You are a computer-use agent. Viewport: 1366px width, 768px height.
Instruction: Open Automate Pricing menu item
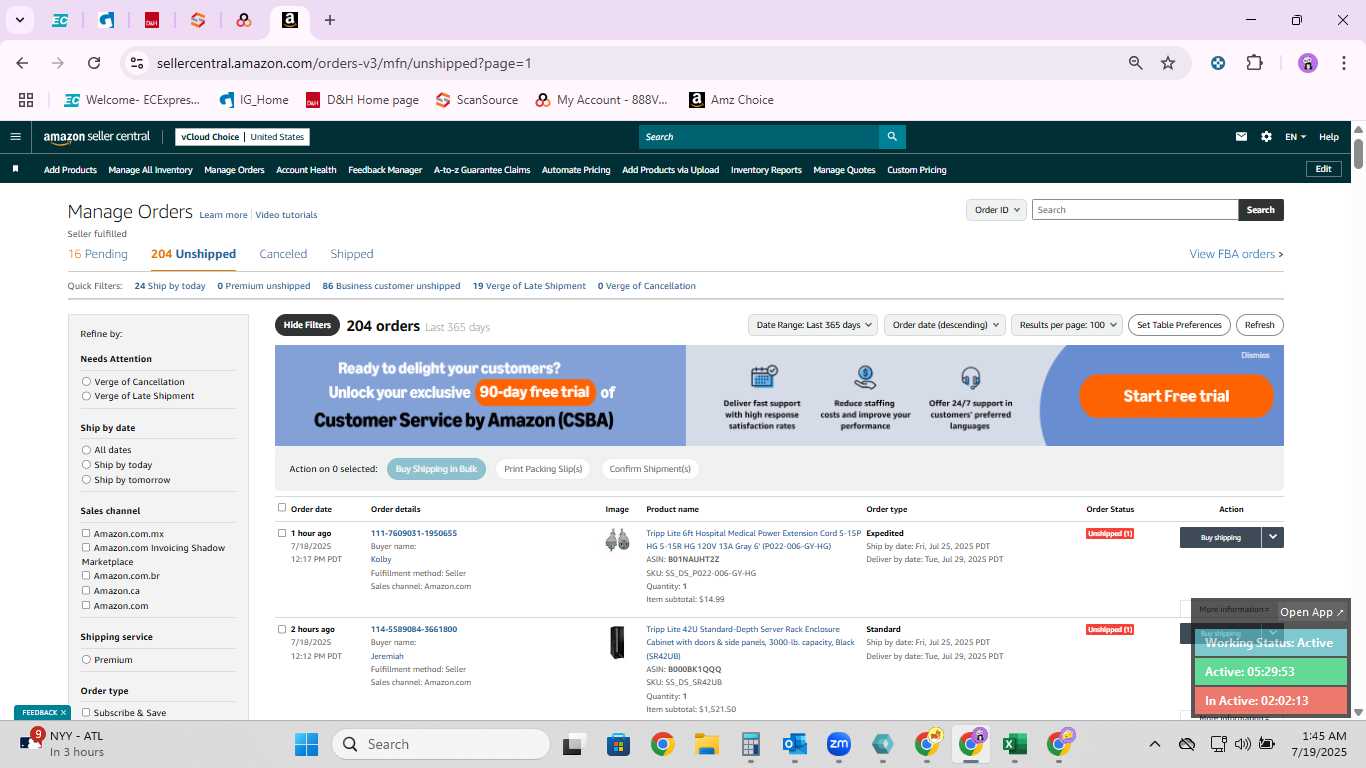(576, 170)
